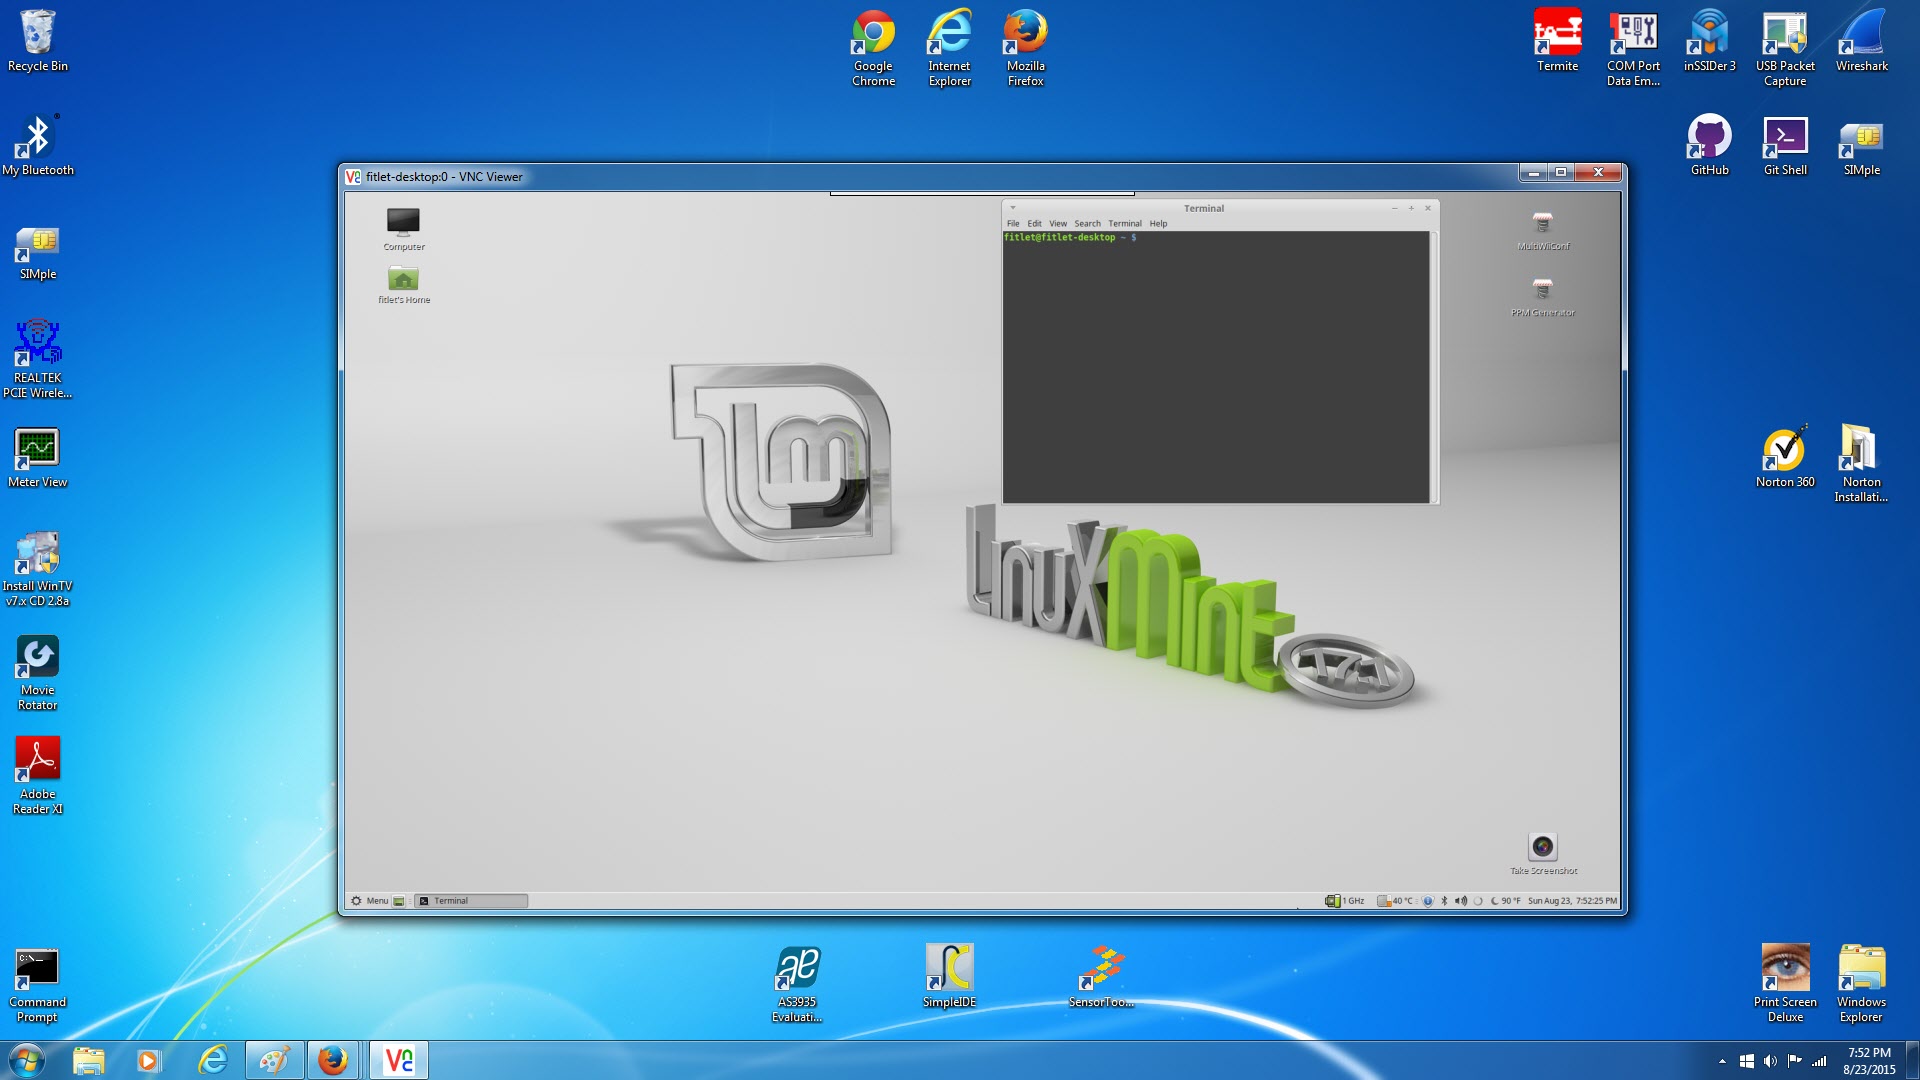Click the 90 °F weather applet
This screenshot has width=1920, height=1080.
pos(1506,901)
